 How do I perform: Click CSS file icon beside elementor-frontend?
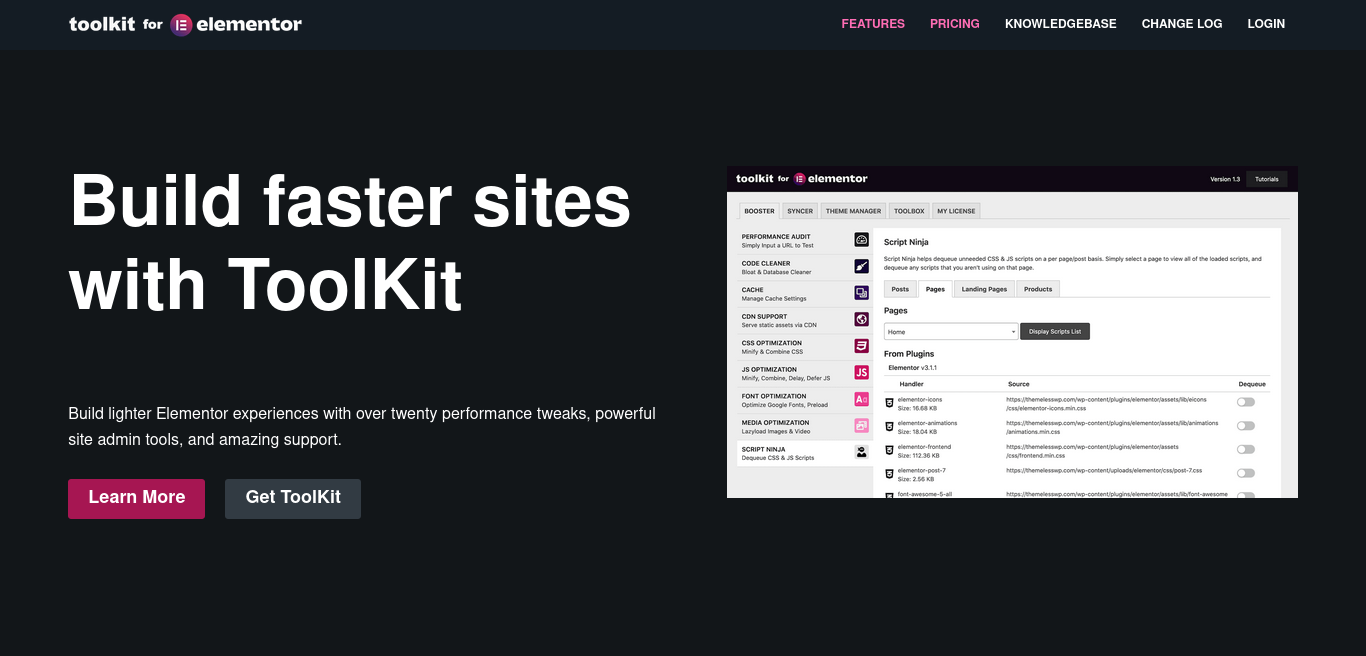(x=889, y=449)
